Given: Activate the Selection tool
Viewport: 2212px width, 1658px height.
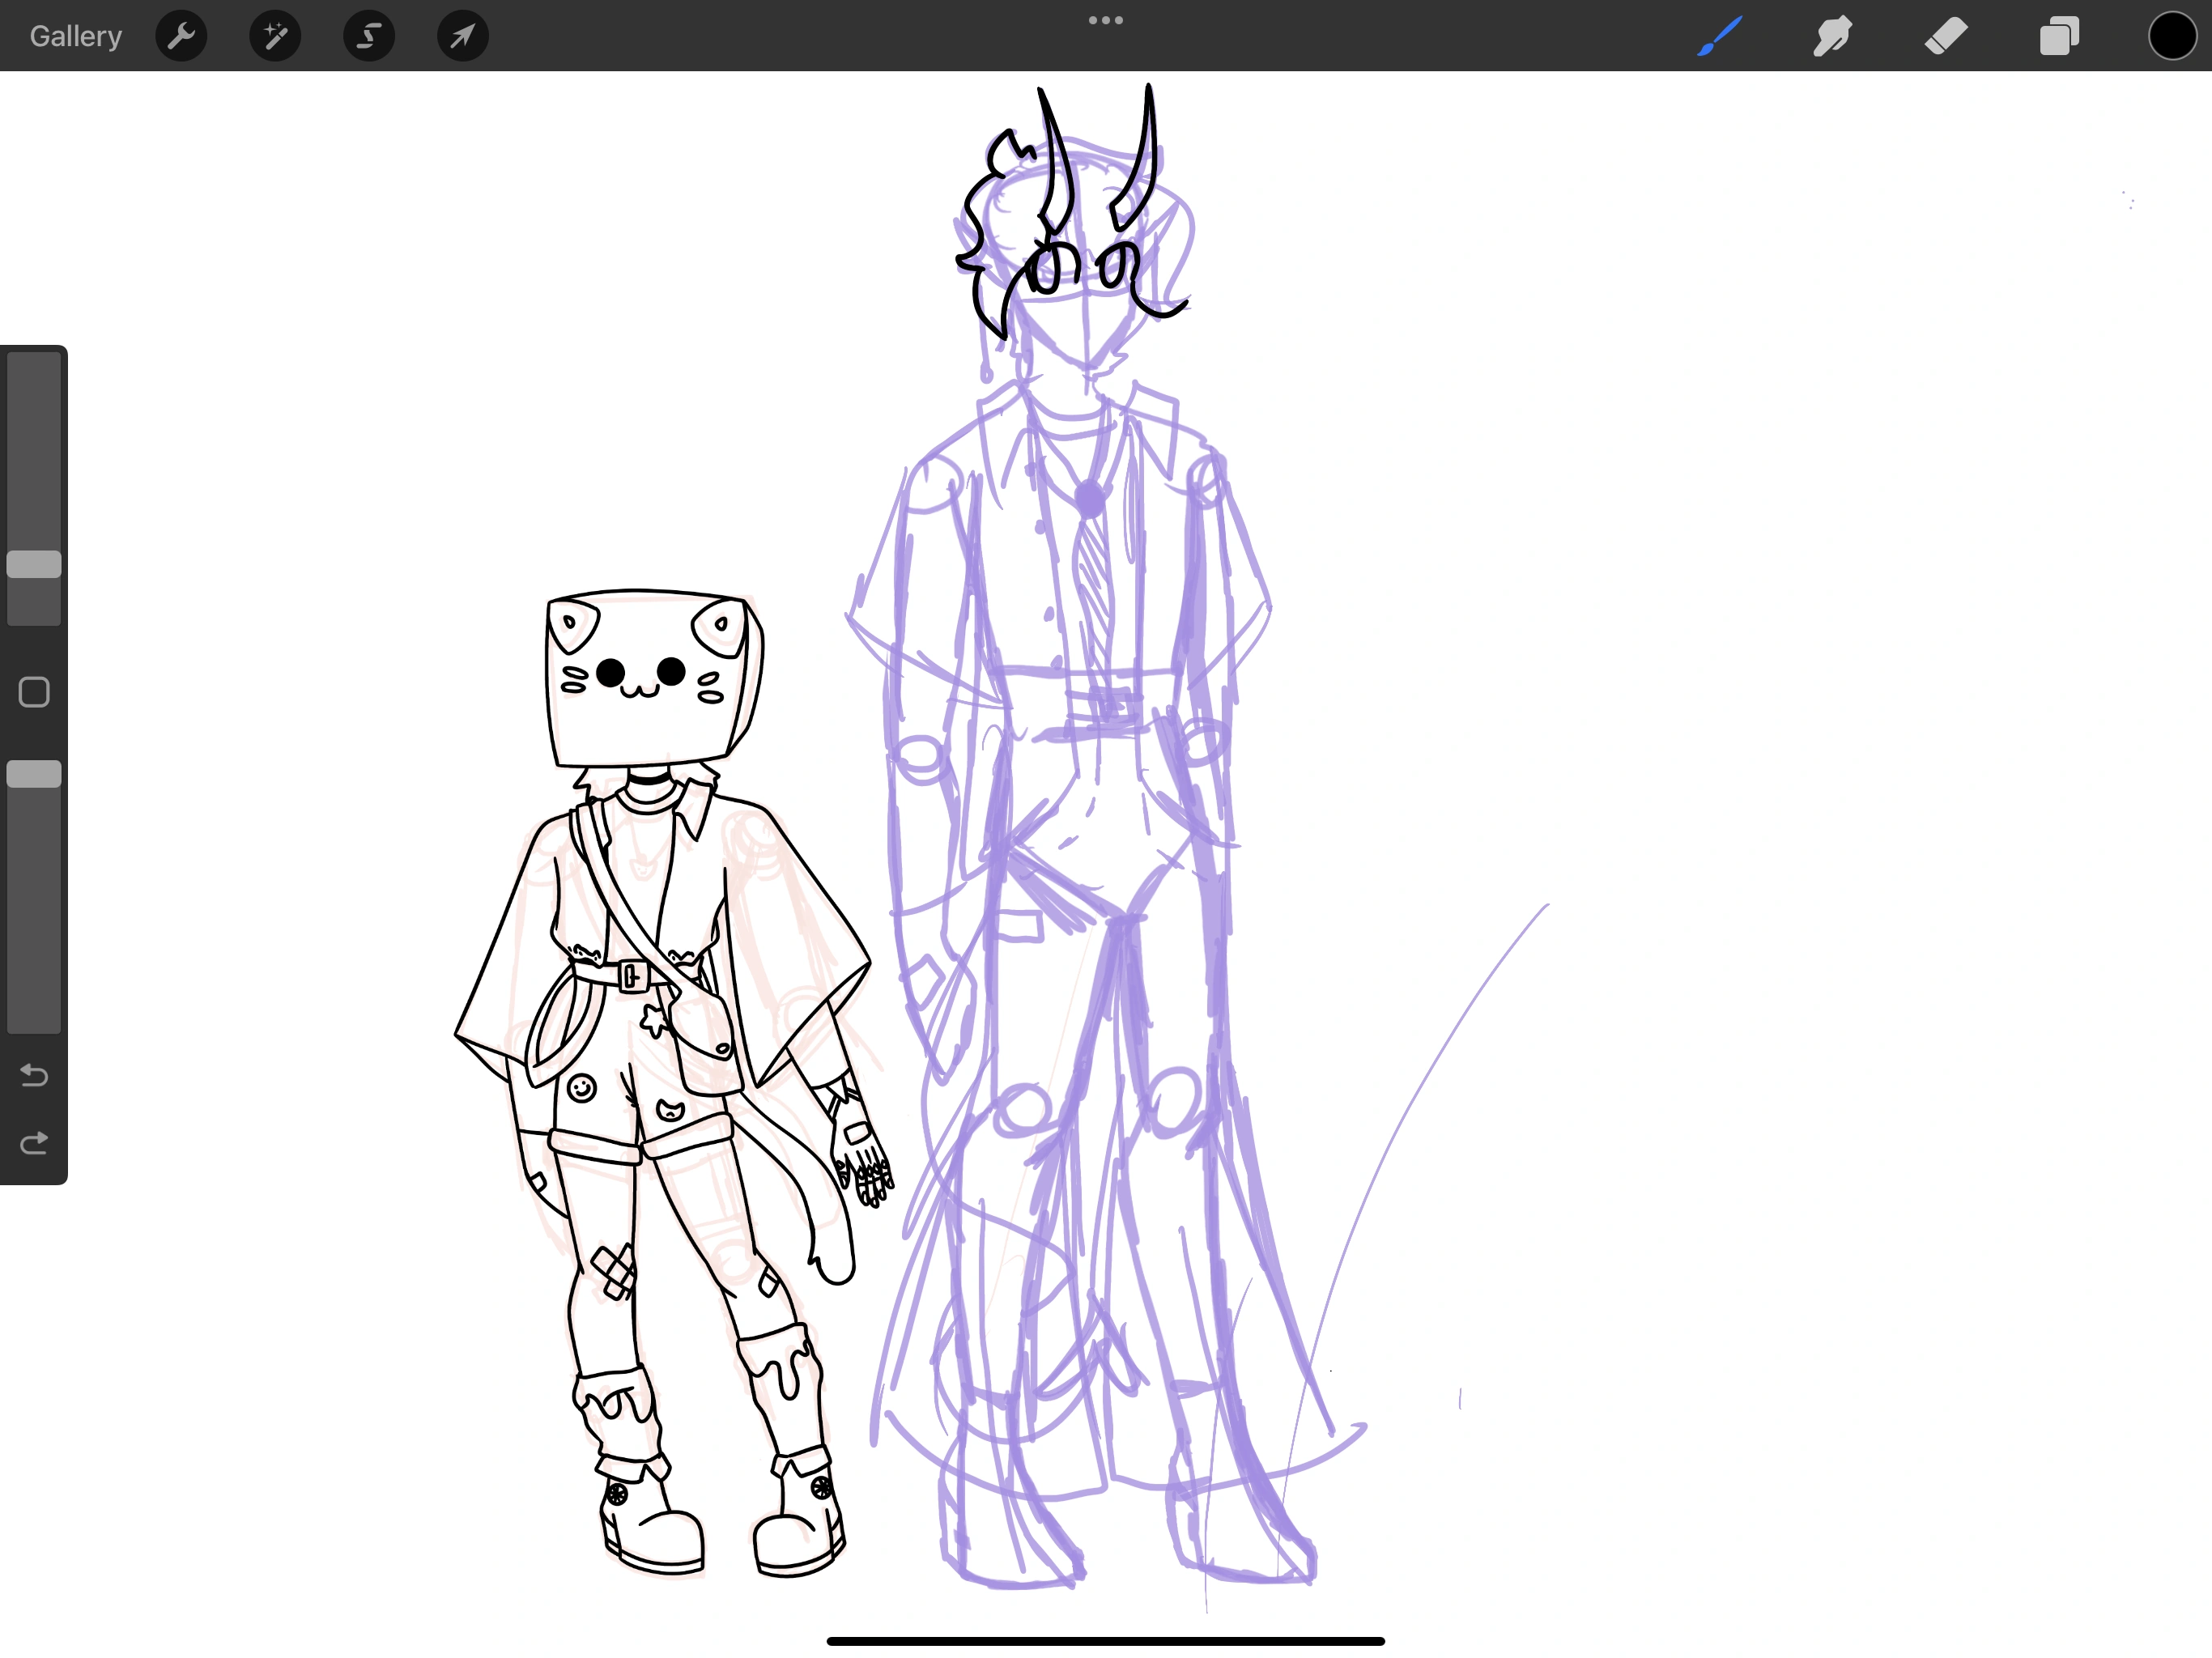Looking at the screenshot, I should (368, 36).
